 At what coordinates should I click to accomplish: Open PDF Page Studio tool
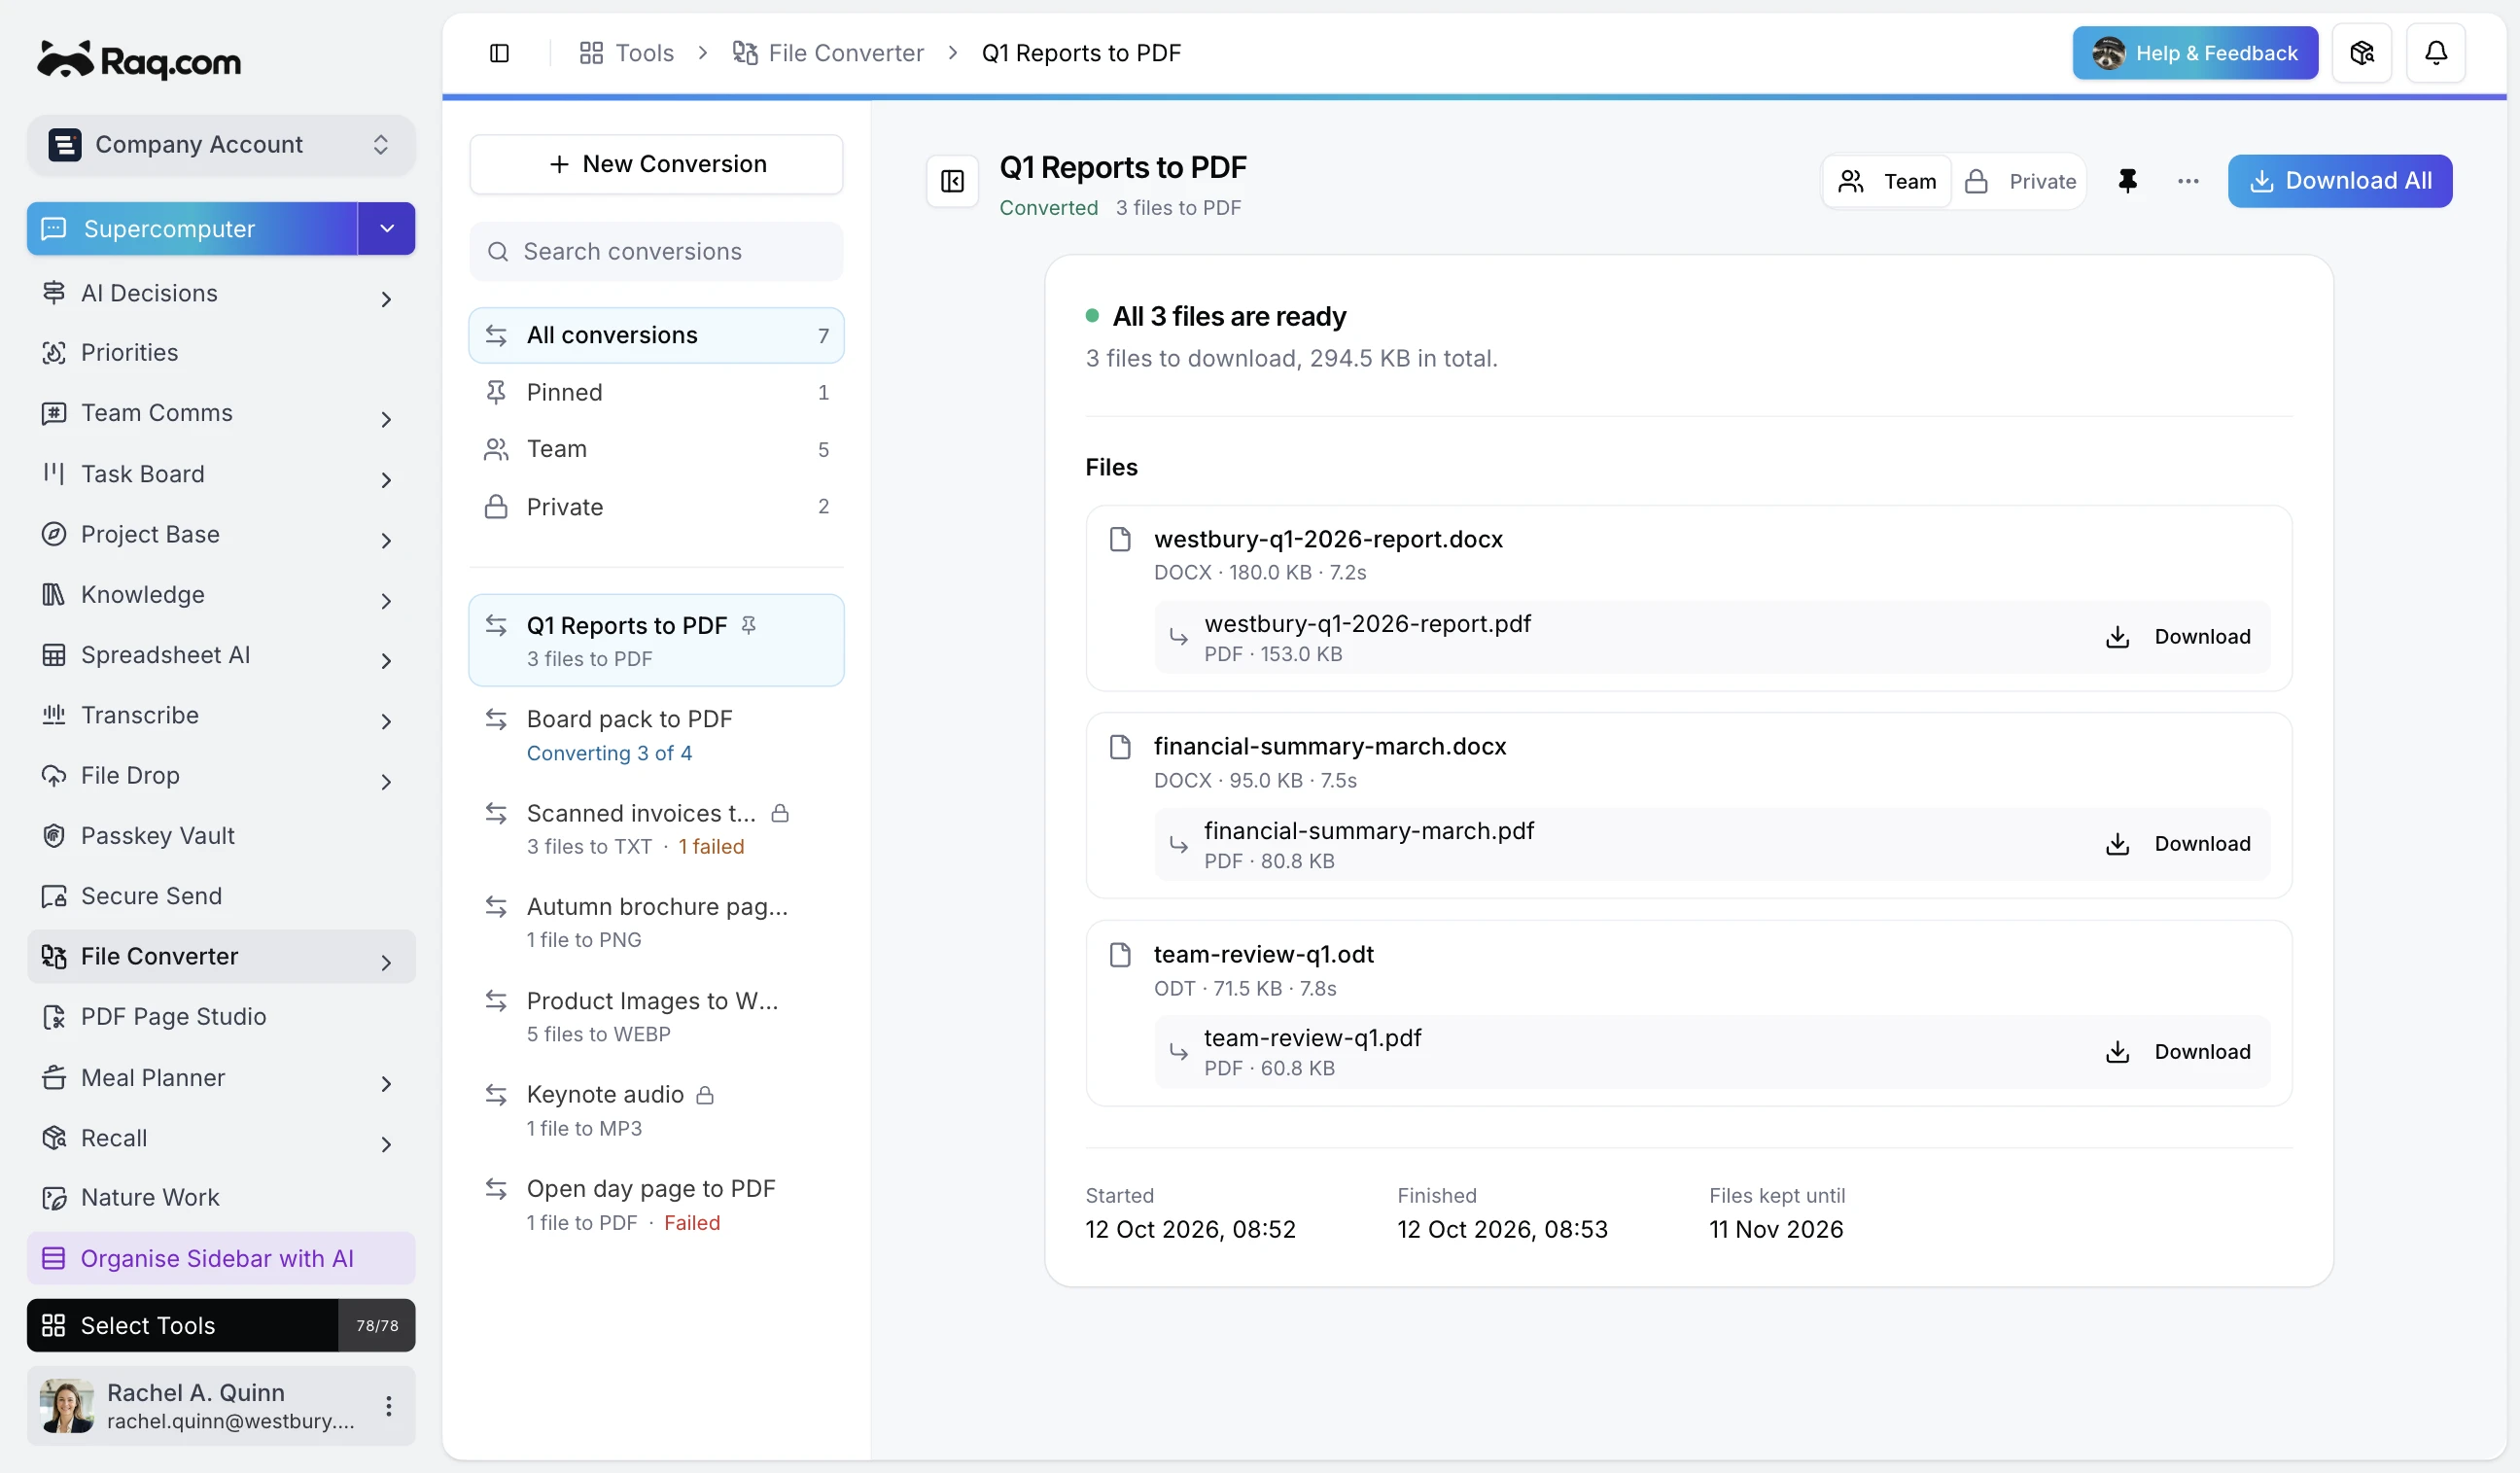click(221, 1017)
